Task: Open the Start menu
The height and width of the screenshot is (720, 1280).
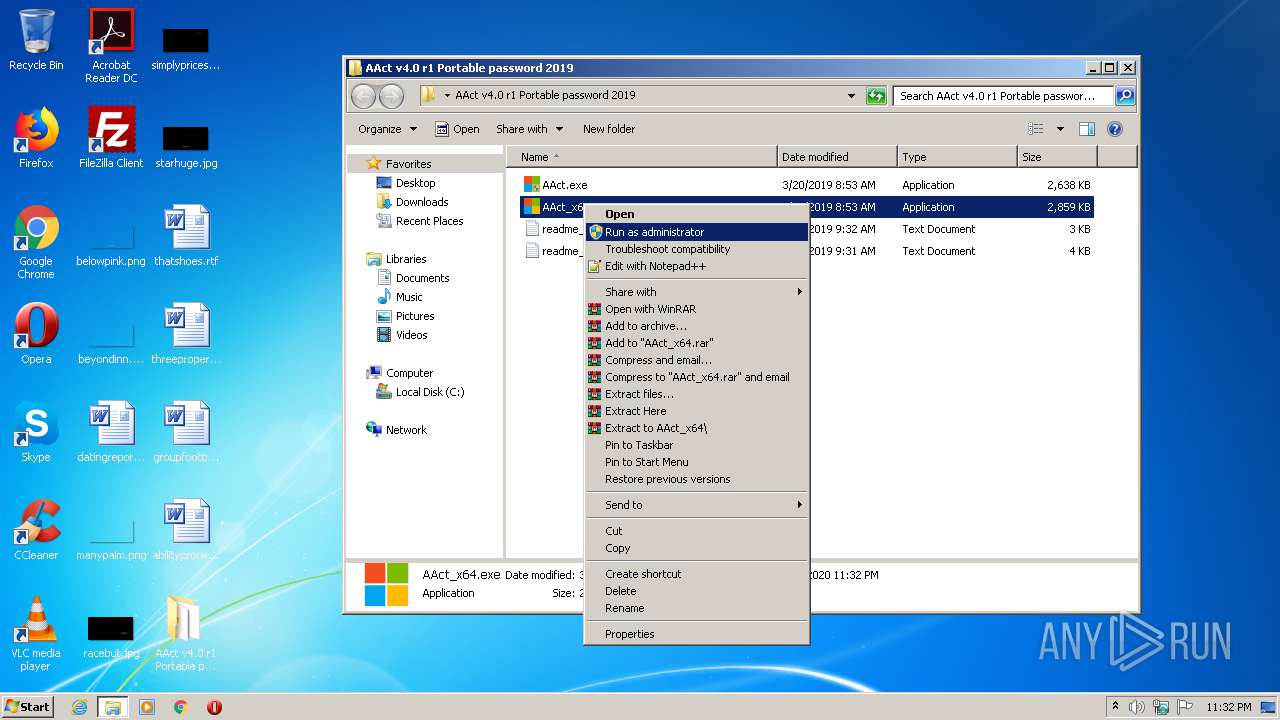Action: coord(28,707)
